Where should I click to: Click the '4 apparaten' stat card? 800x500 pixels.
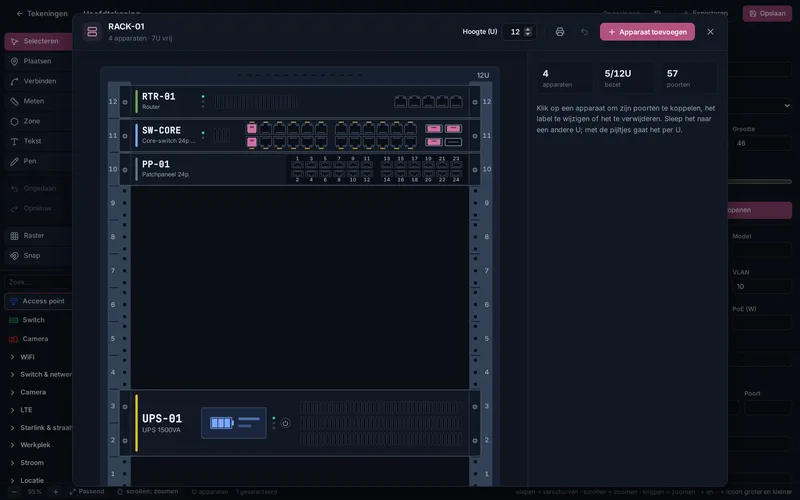(x=565, y=78)
